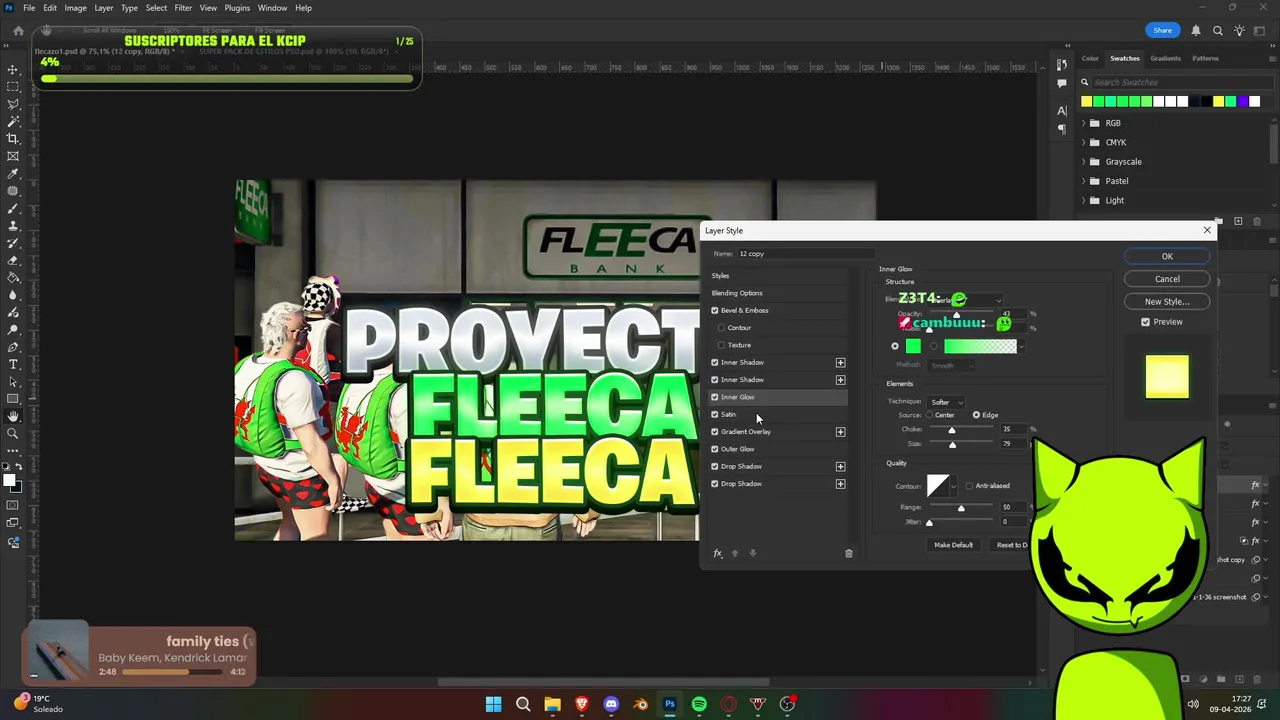Open the Filter menu

tap(183, 8)
